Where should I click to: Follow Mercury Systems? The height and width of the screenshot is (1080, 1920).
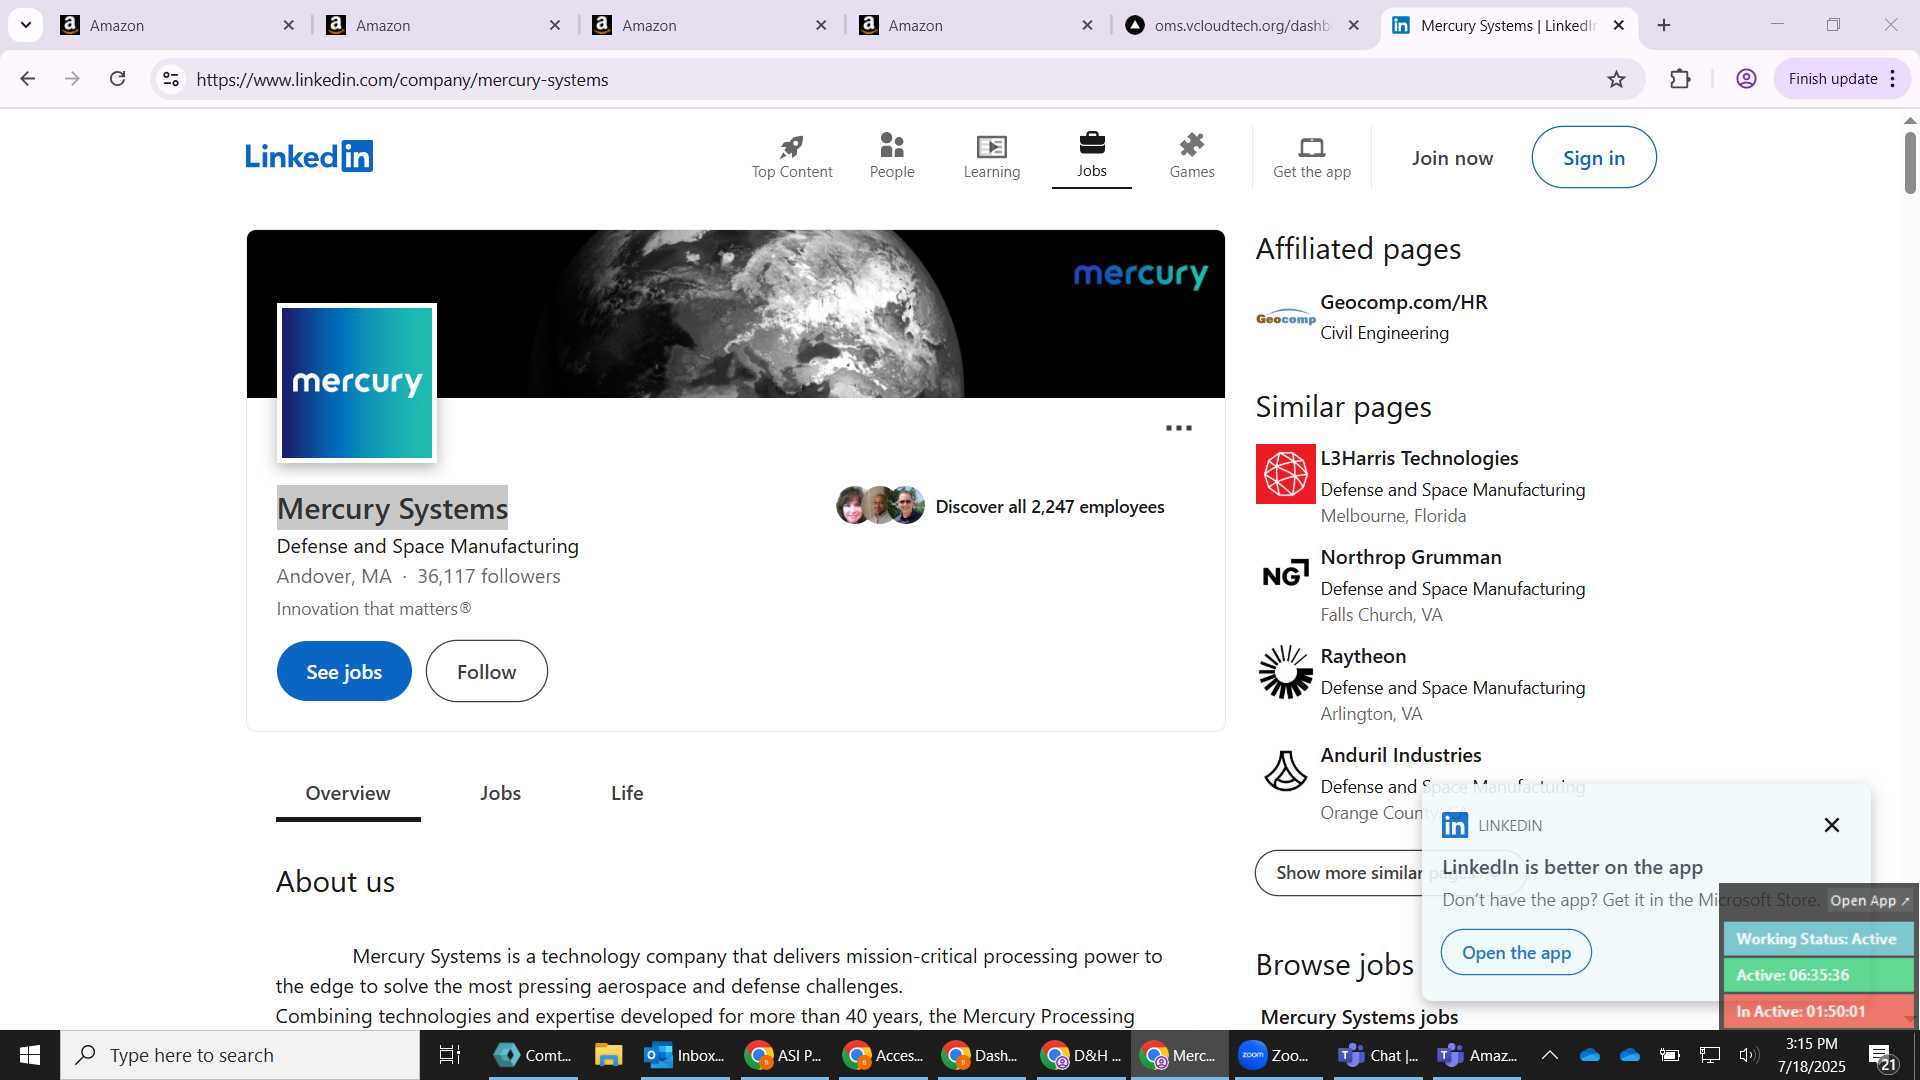coord(487,671)
